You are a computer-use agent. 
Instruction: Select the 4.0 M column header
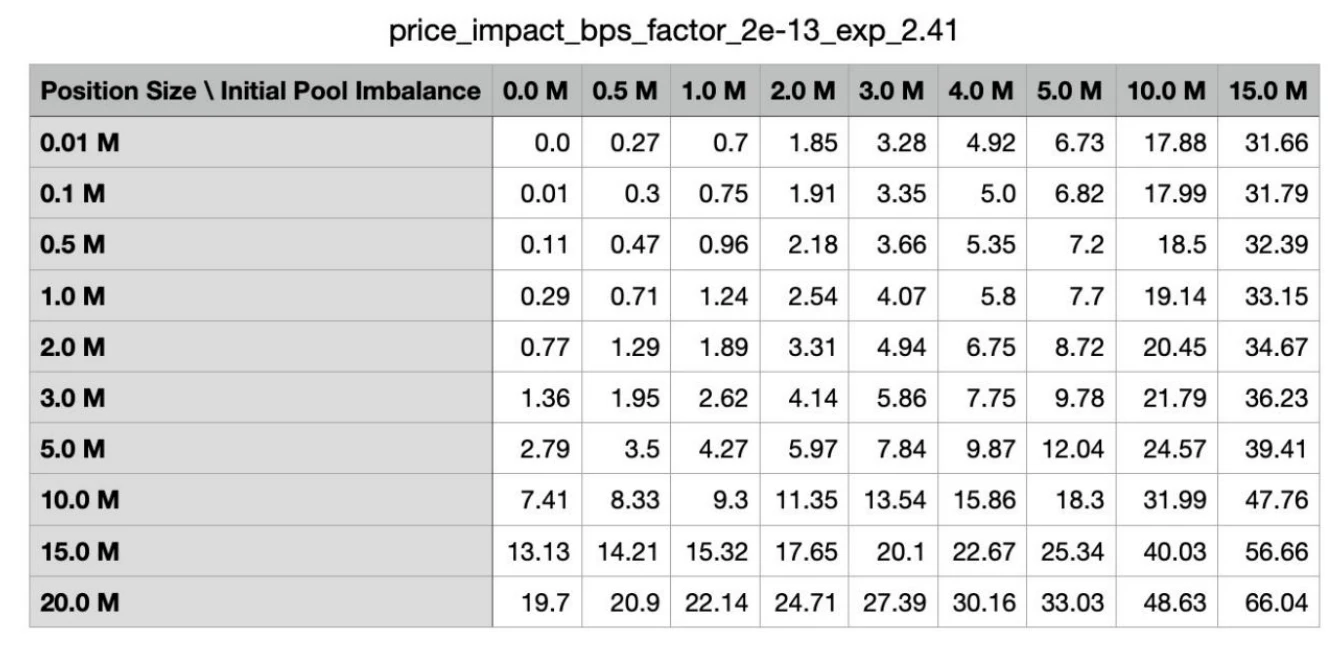coord(980,92)
